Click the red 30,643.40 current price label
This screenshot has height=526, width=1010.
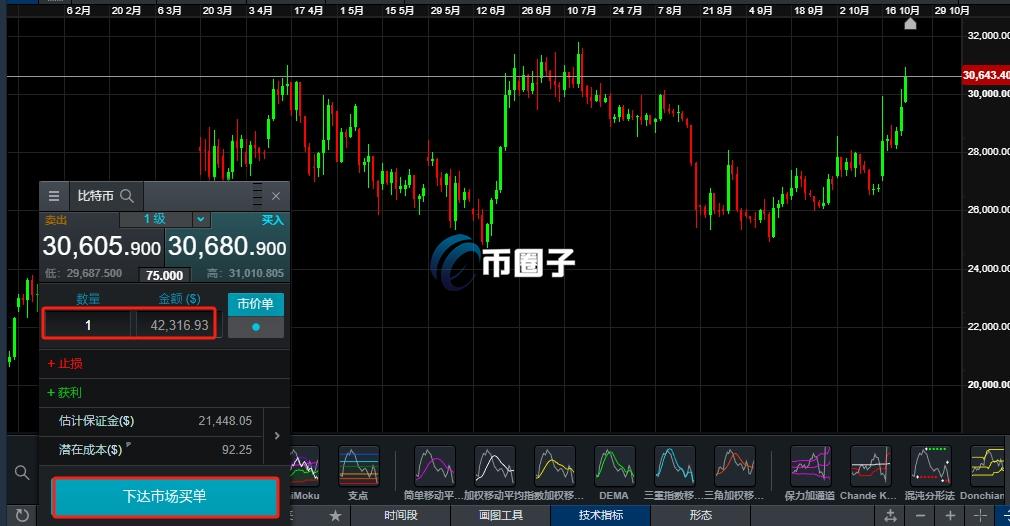tap(986, 75)
